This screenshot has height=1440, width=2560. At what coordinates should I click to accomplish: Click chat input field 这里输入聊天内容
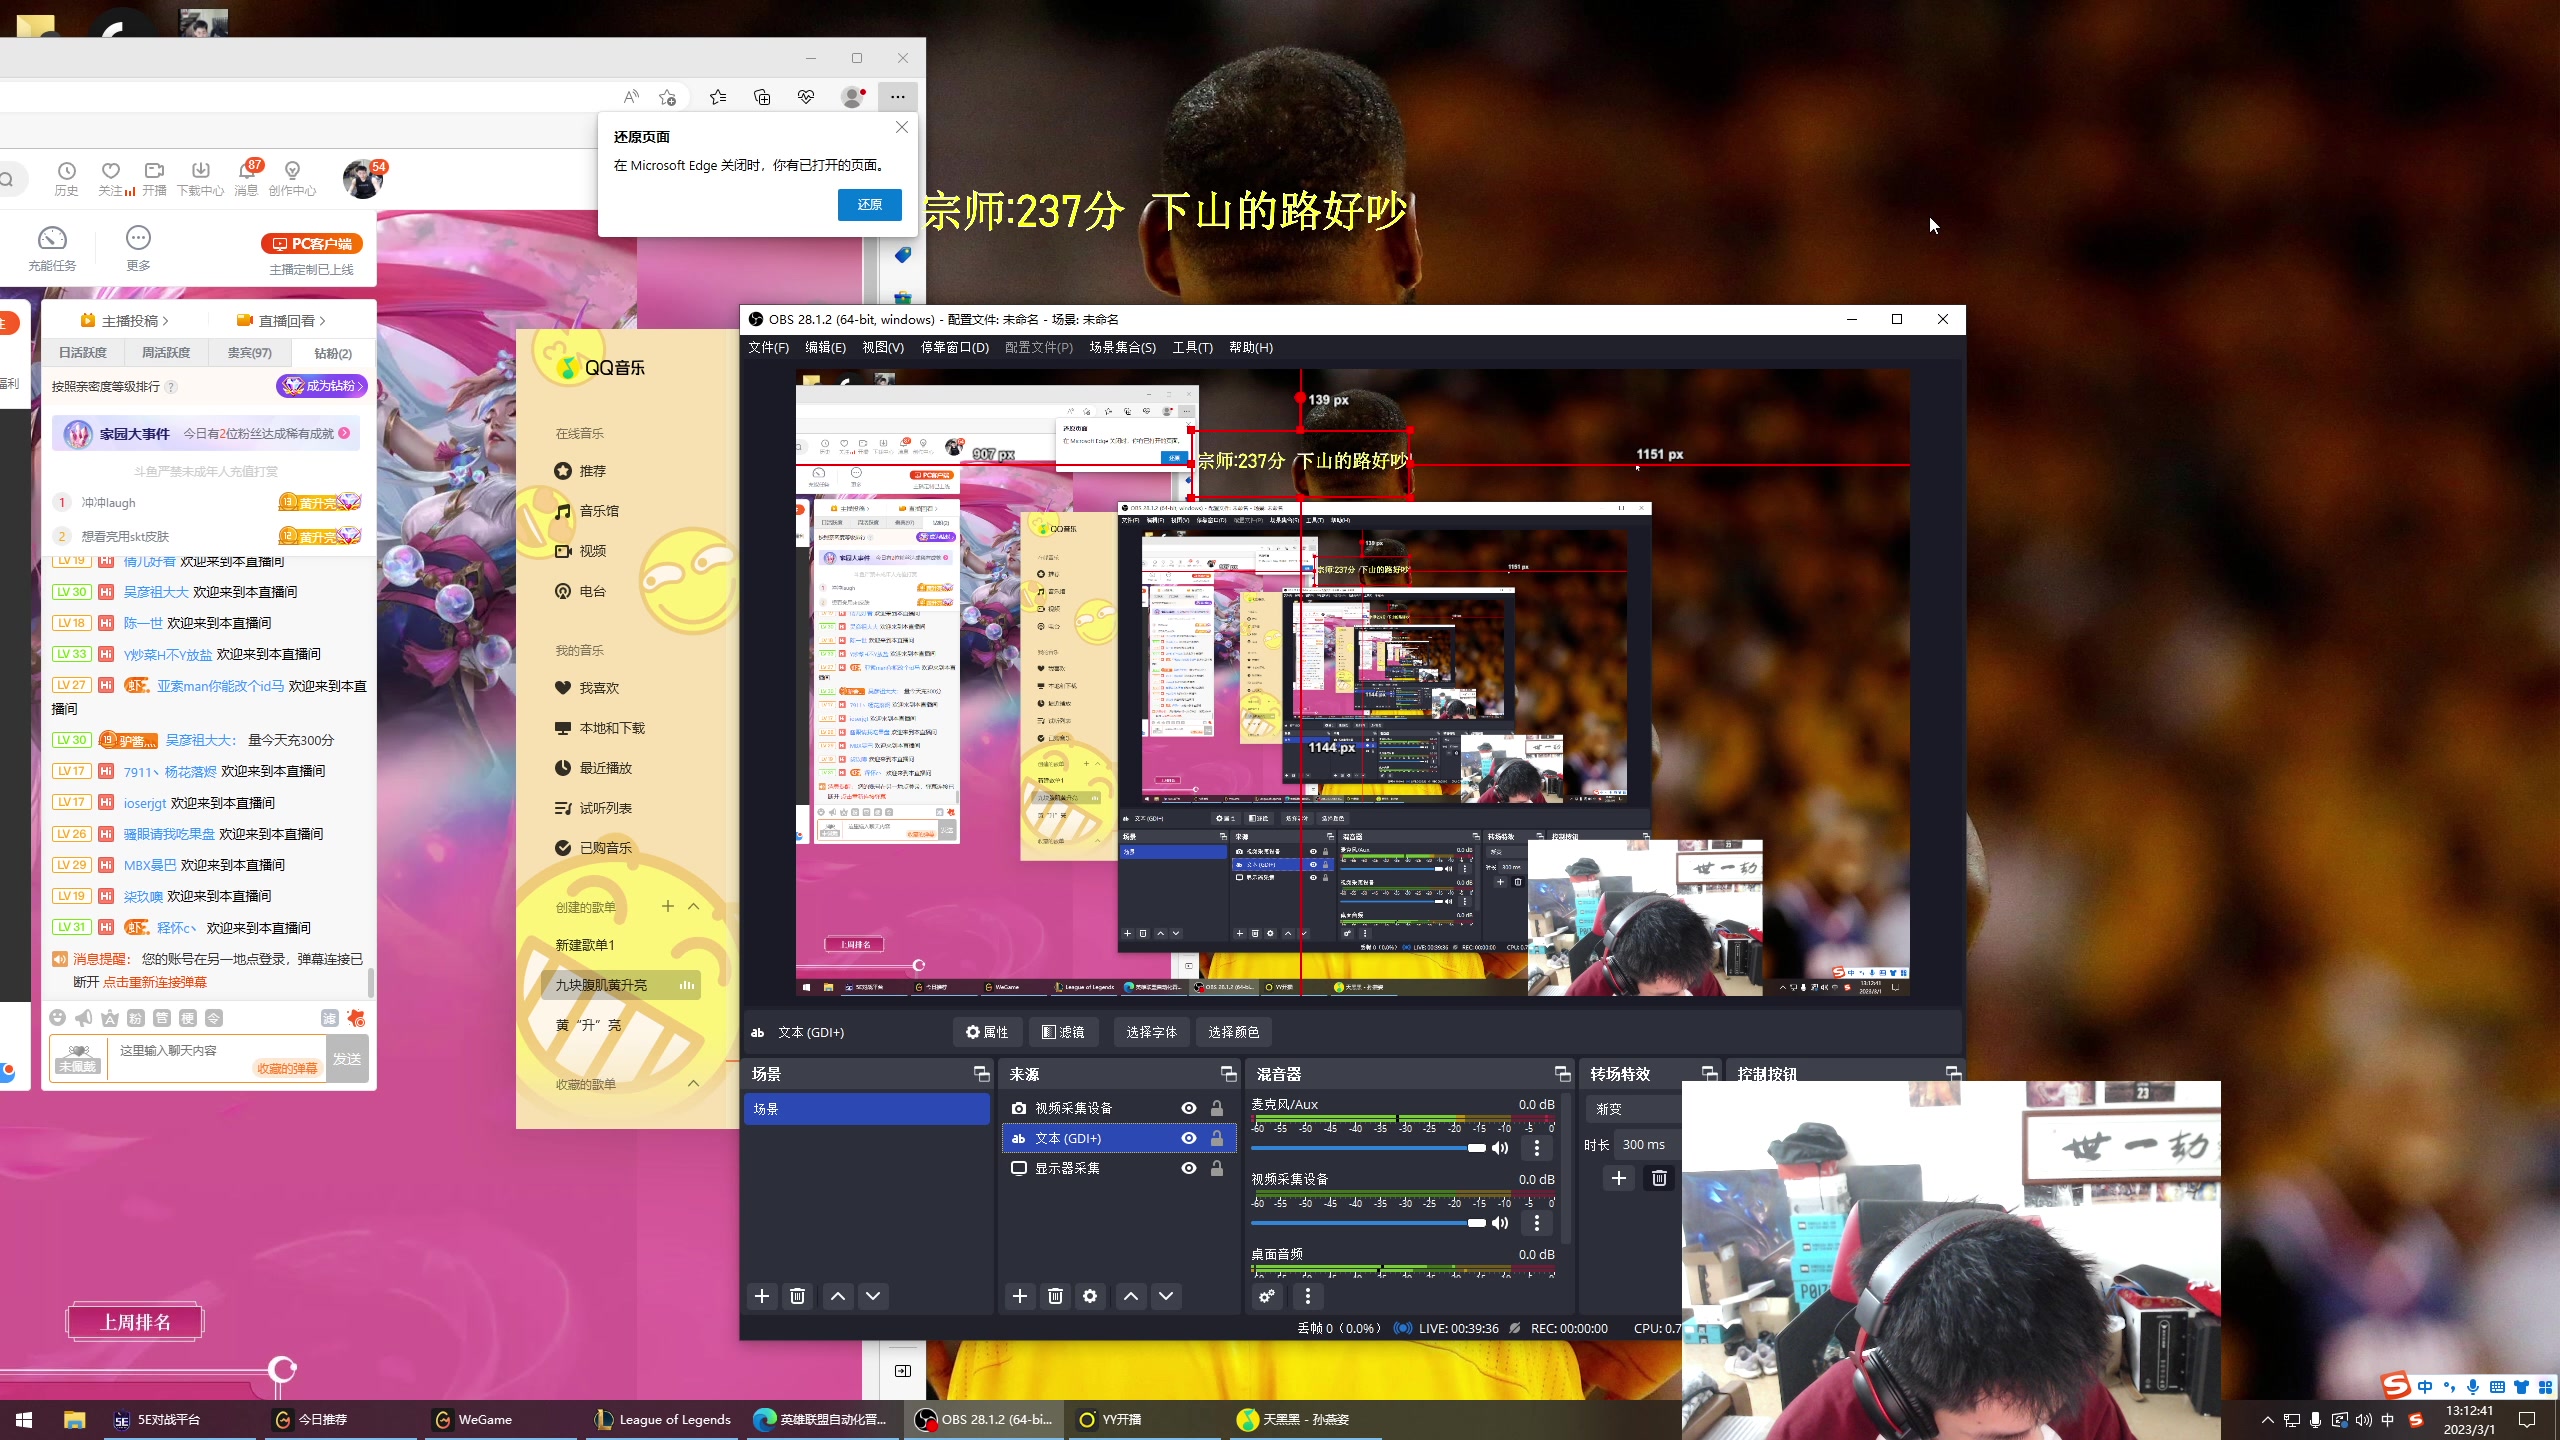click(x=216, y=1057)
